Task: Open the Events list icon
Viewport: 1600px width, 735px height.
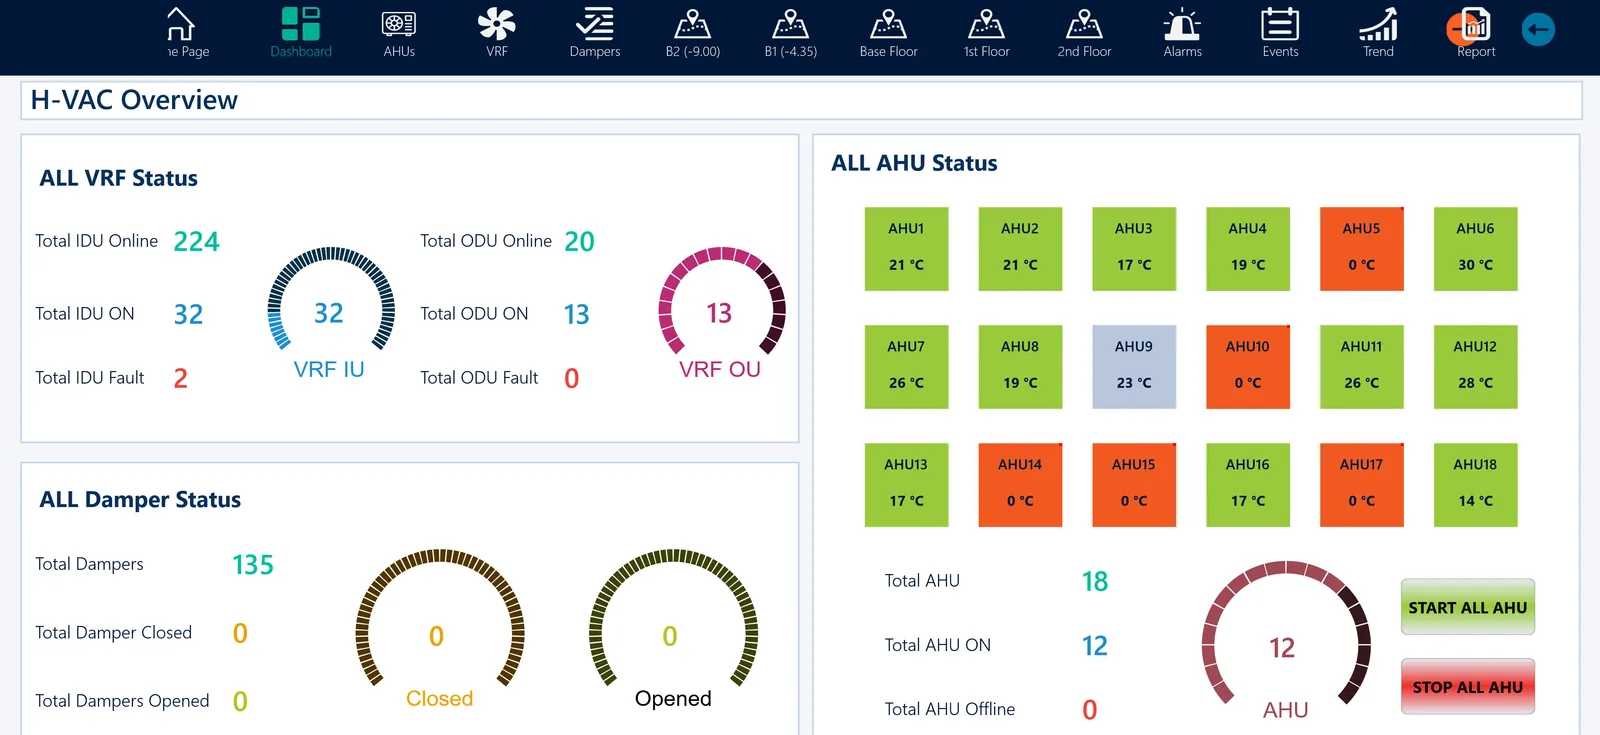Action: pos(1280,24)
